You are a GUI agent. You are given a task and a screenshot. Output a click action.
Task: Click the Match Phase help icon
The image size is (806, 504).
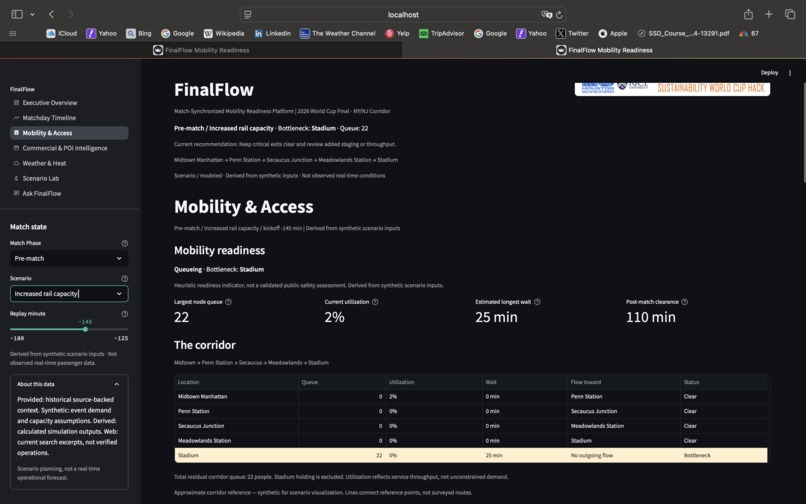coord(124,243)
